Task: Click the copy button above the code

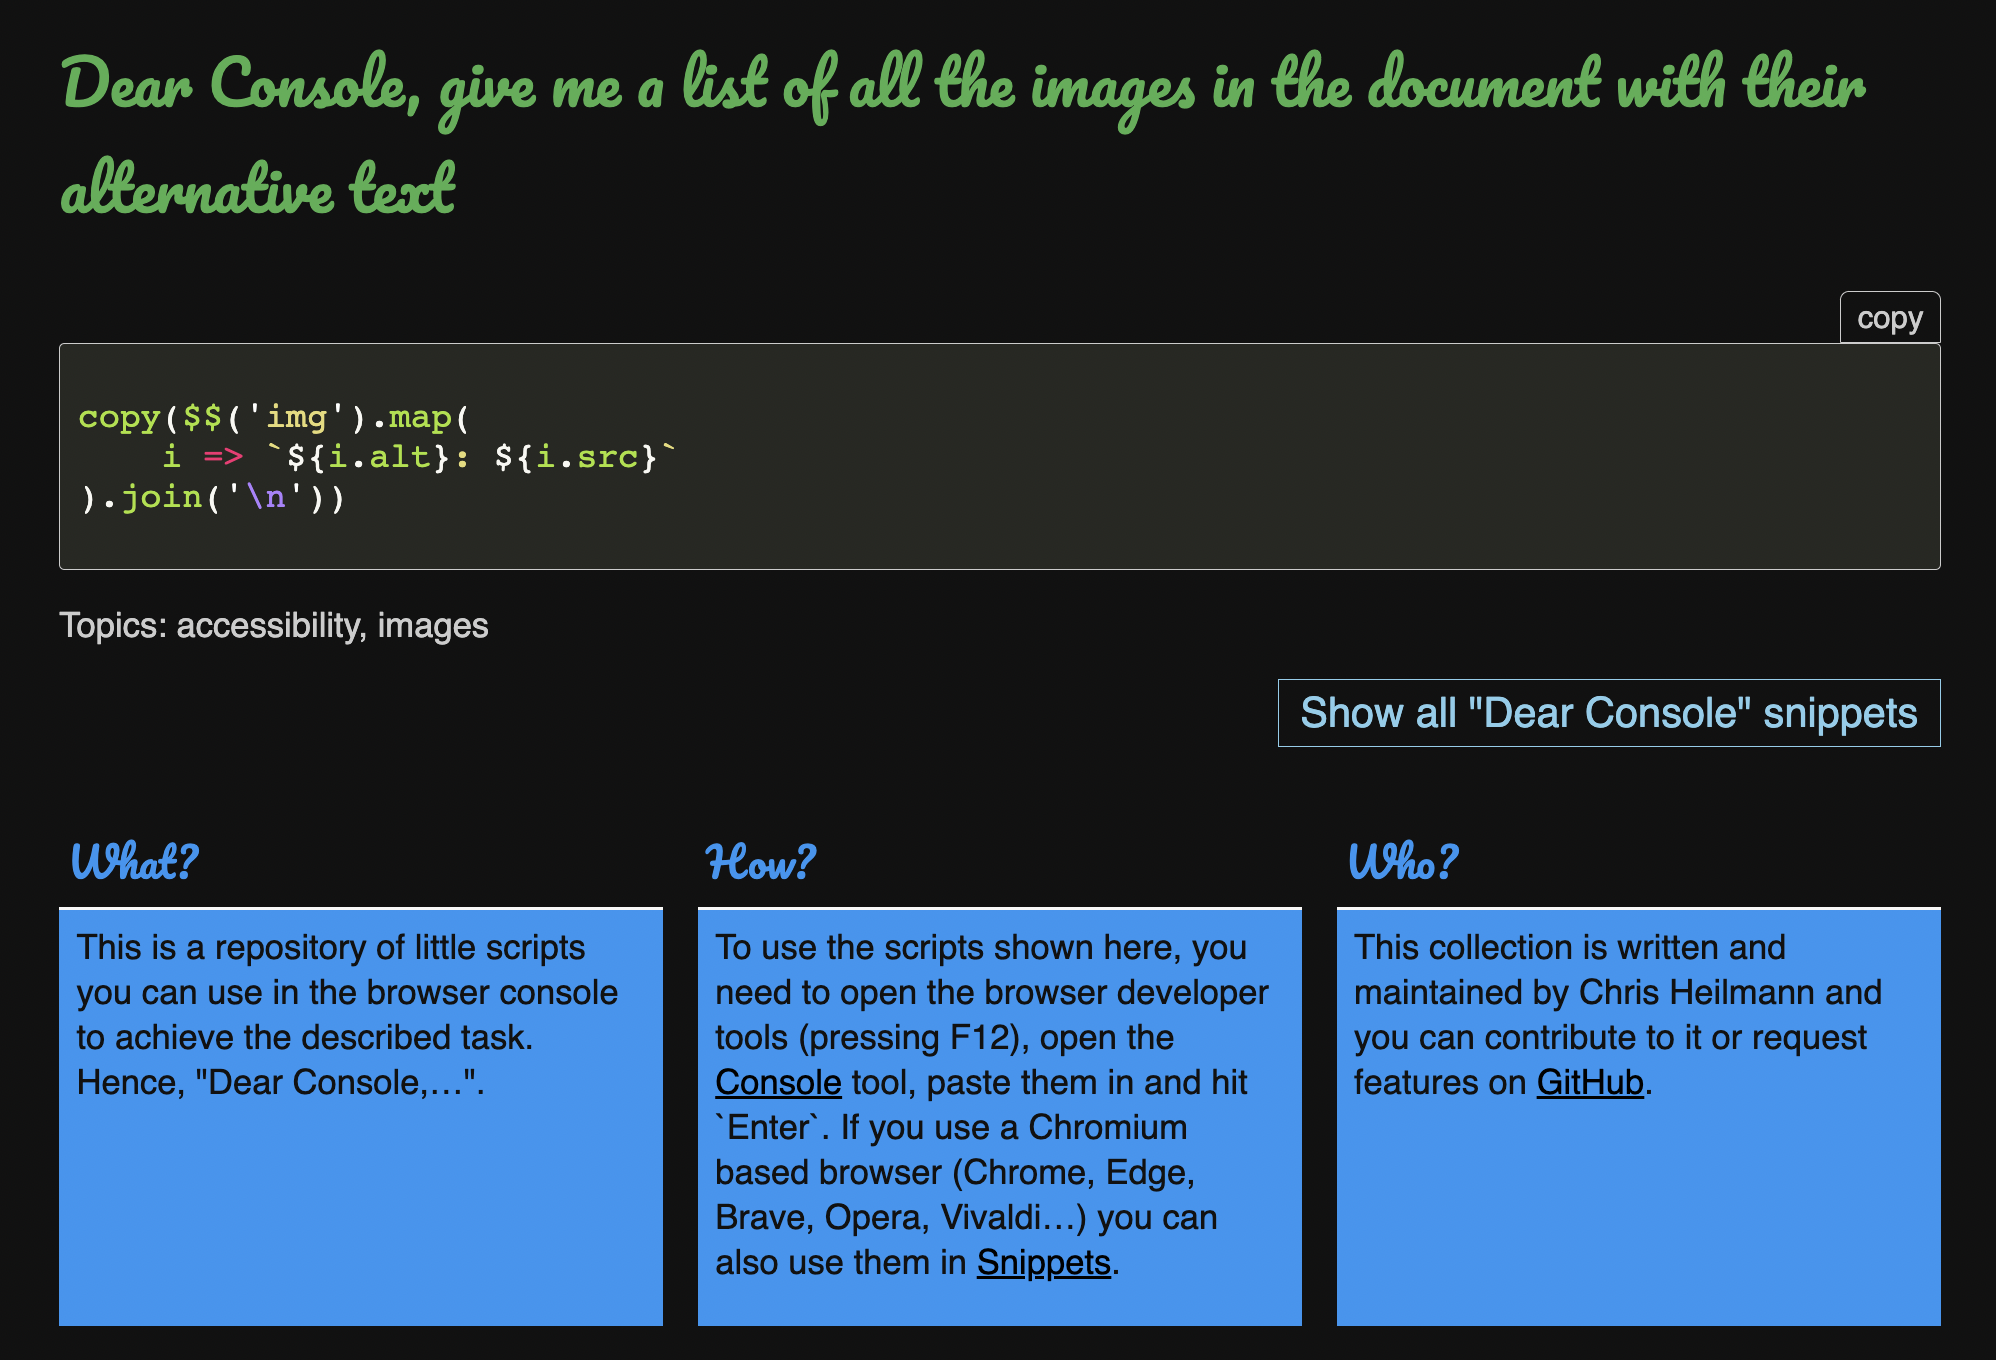Action: pos(1889,318)
